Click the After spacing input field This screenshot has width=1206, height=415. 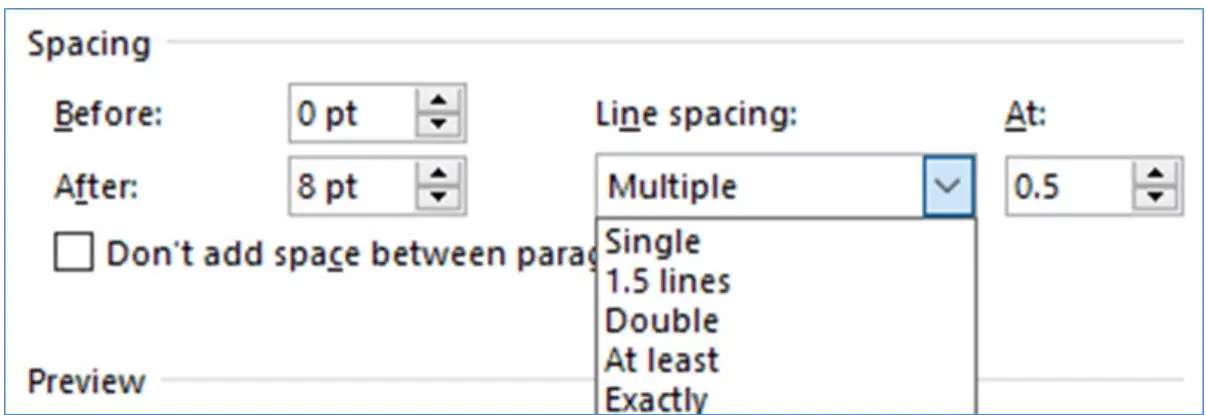354,186
